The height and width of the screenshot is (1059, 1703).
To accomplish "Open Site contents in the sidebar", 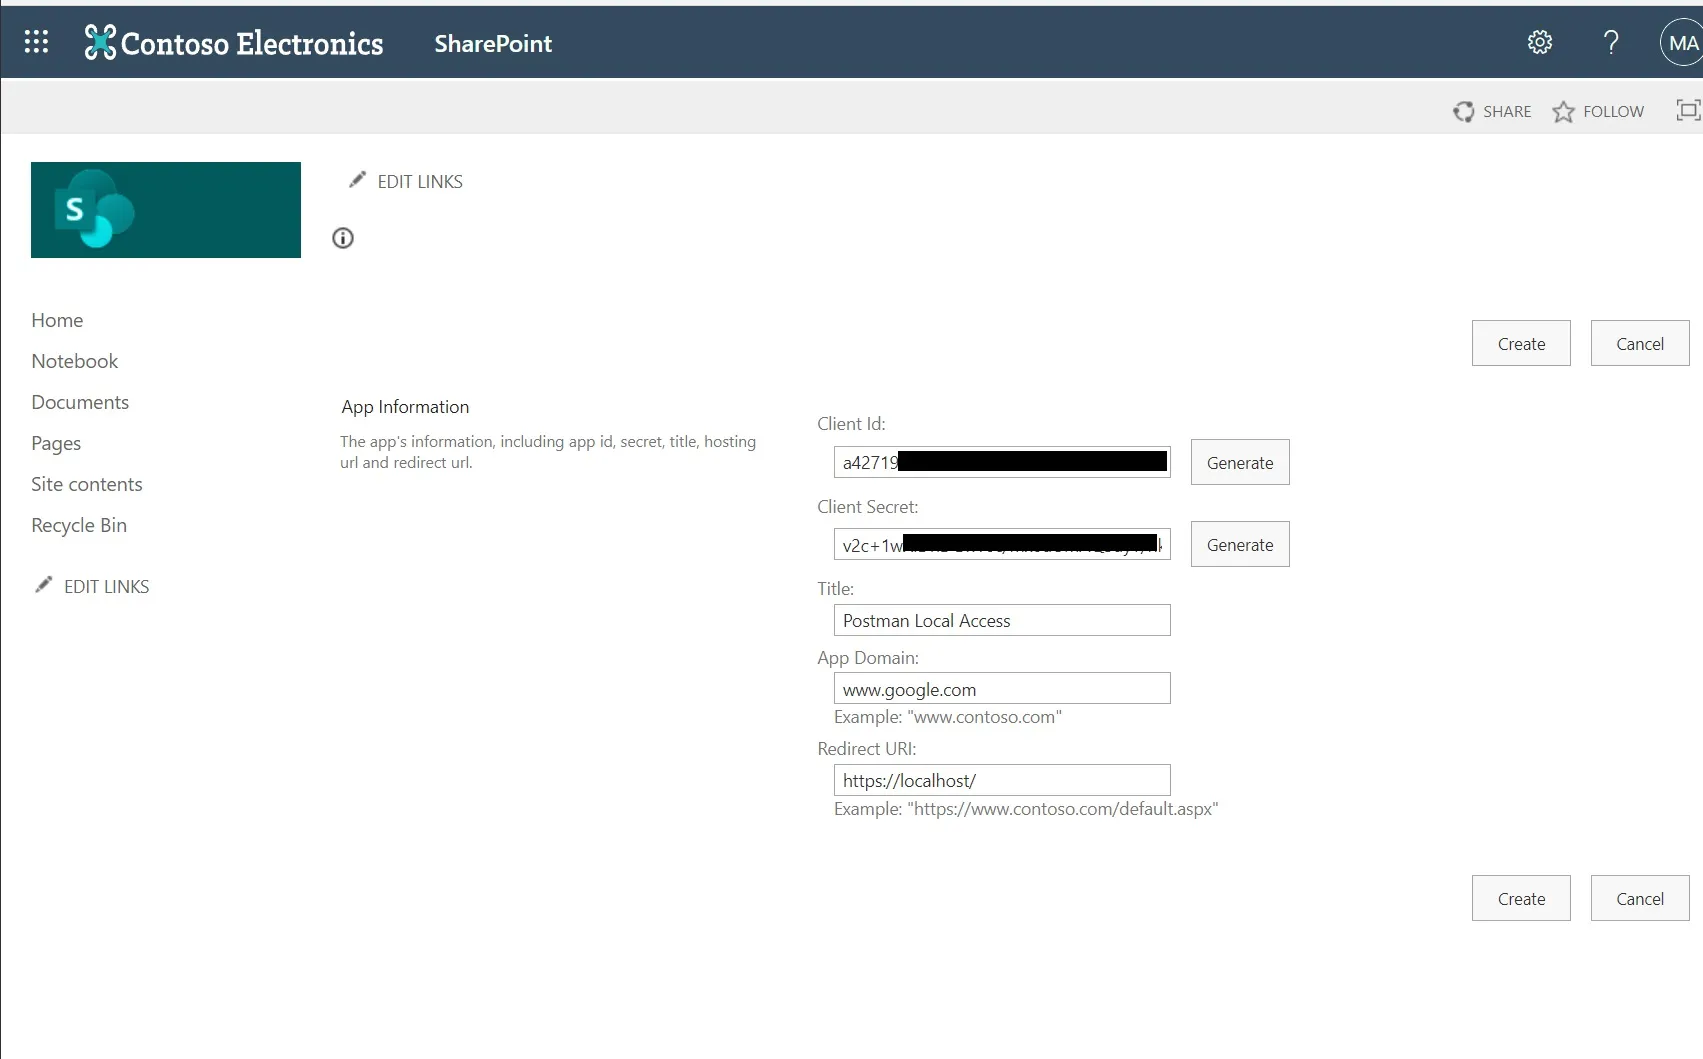I will 87,484.
